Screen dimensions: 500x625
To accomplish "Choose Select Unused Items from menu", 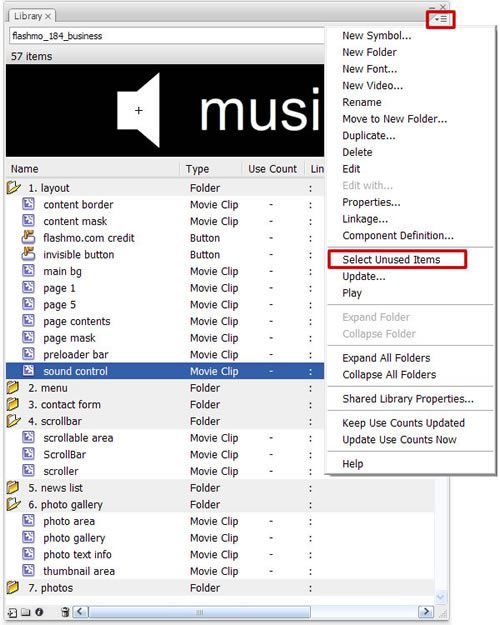I will (391, 260).
